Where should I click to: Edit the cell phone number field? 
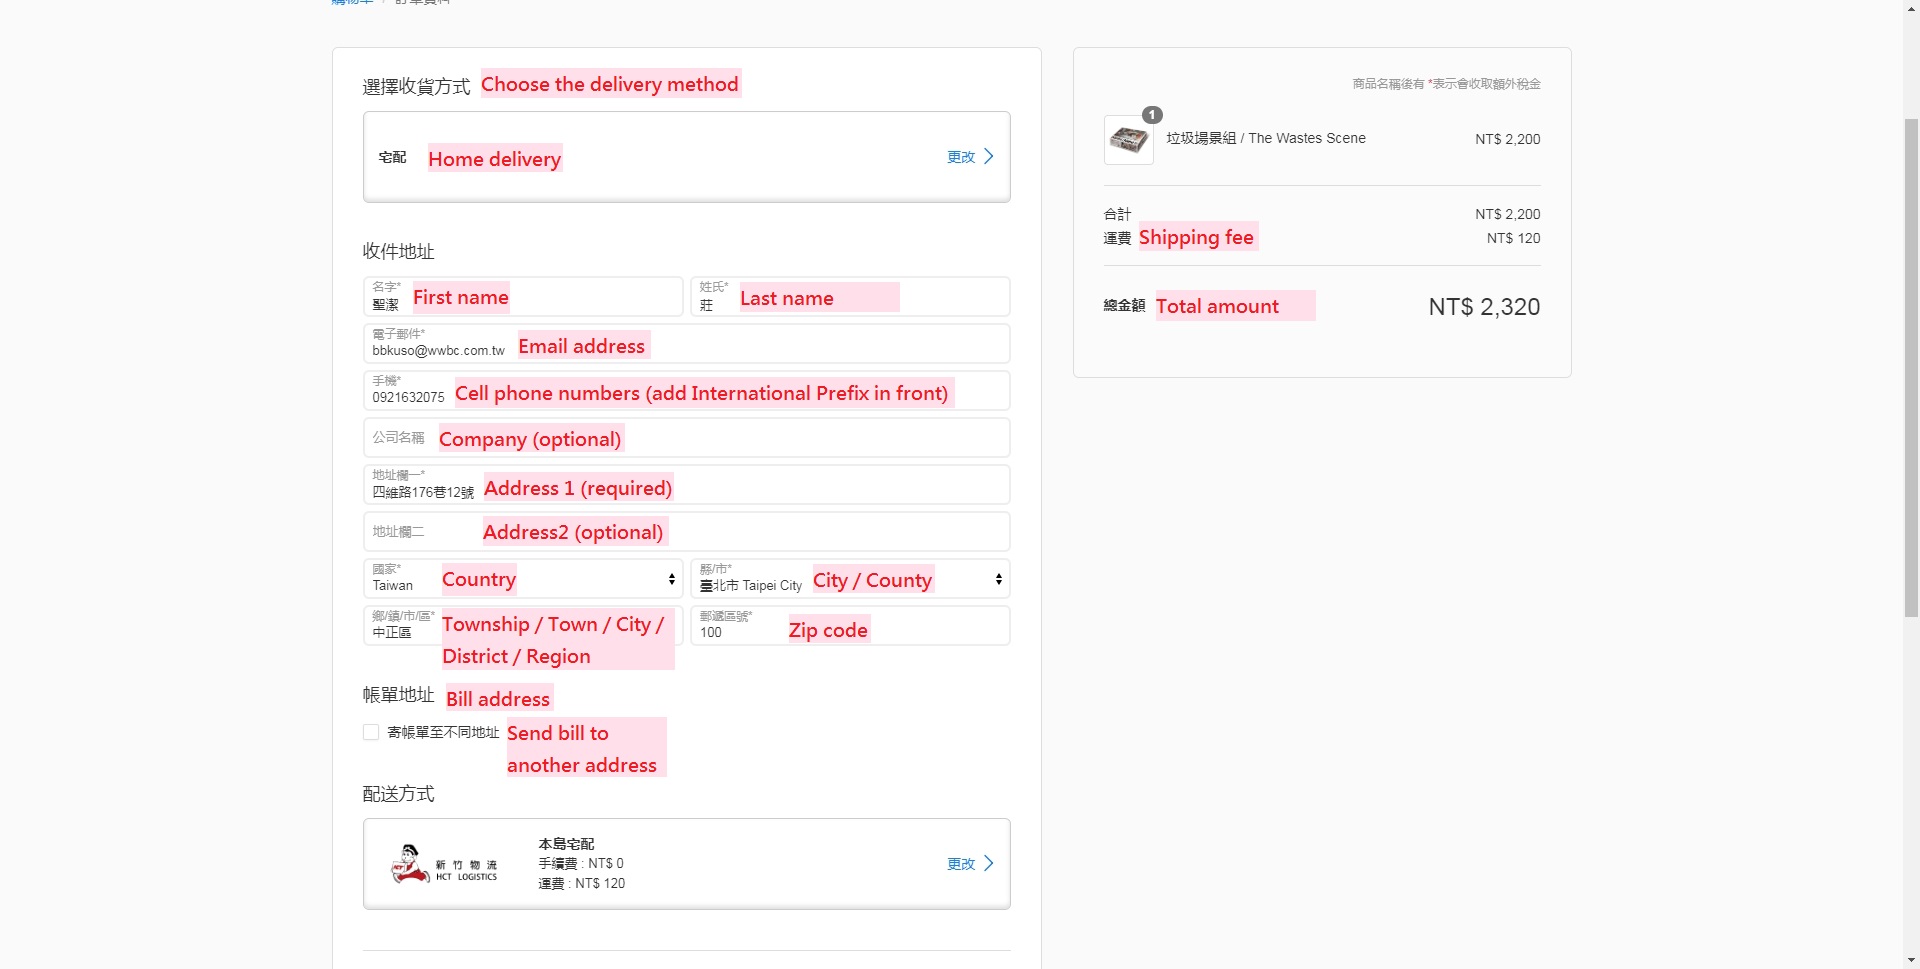[686, 391]
